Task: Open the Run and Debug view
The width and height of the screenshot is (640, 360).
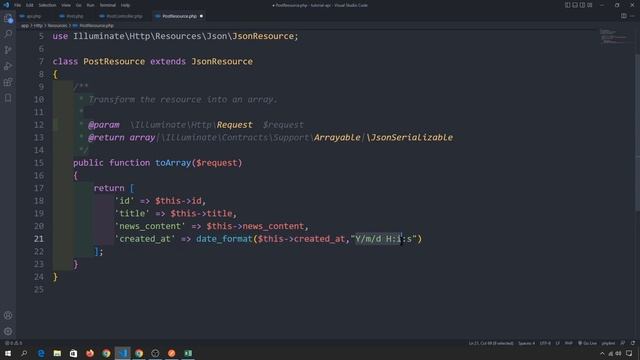Action: coord(8,66)
